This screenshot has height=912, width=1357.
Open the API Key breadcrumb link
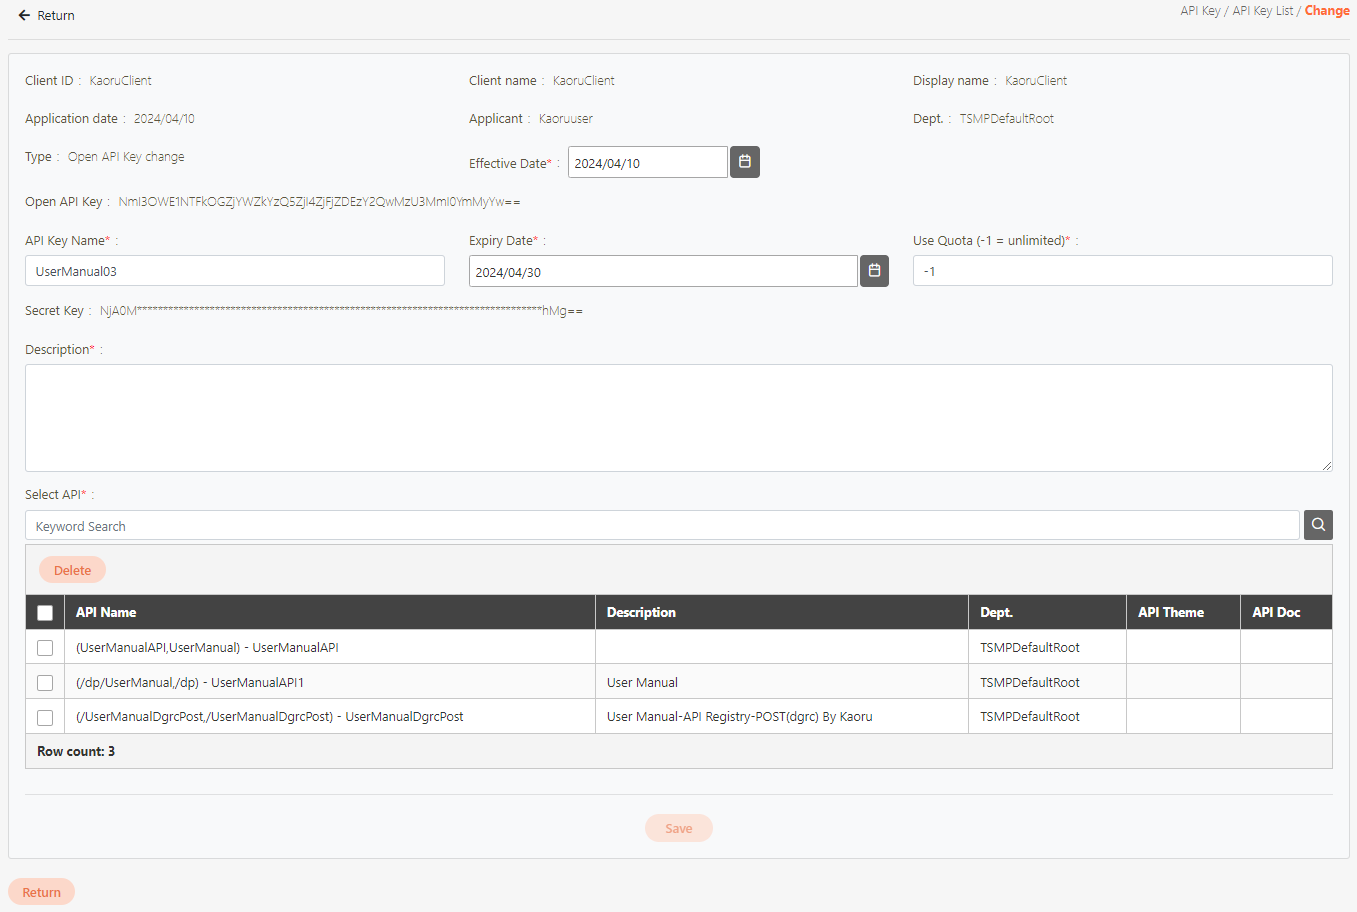(x=1199, y=11)
